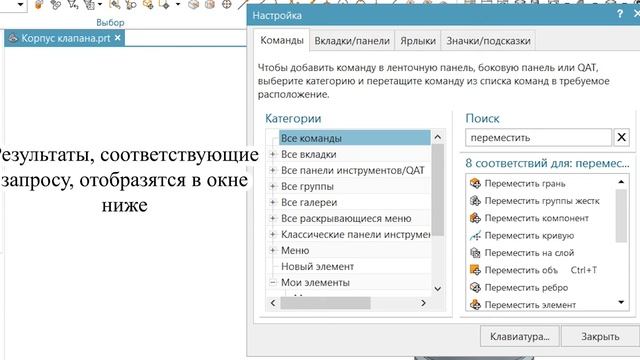This screenshot has height=360, width=640.
Task: Click categories list scroll up arrow
Action: [x=438, y=137]
